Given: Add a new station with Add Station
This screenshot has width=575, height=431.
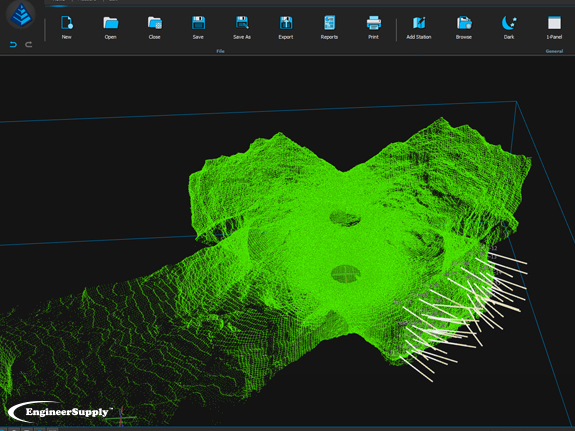Looking at the screenshot, I should tap(419, 27).
